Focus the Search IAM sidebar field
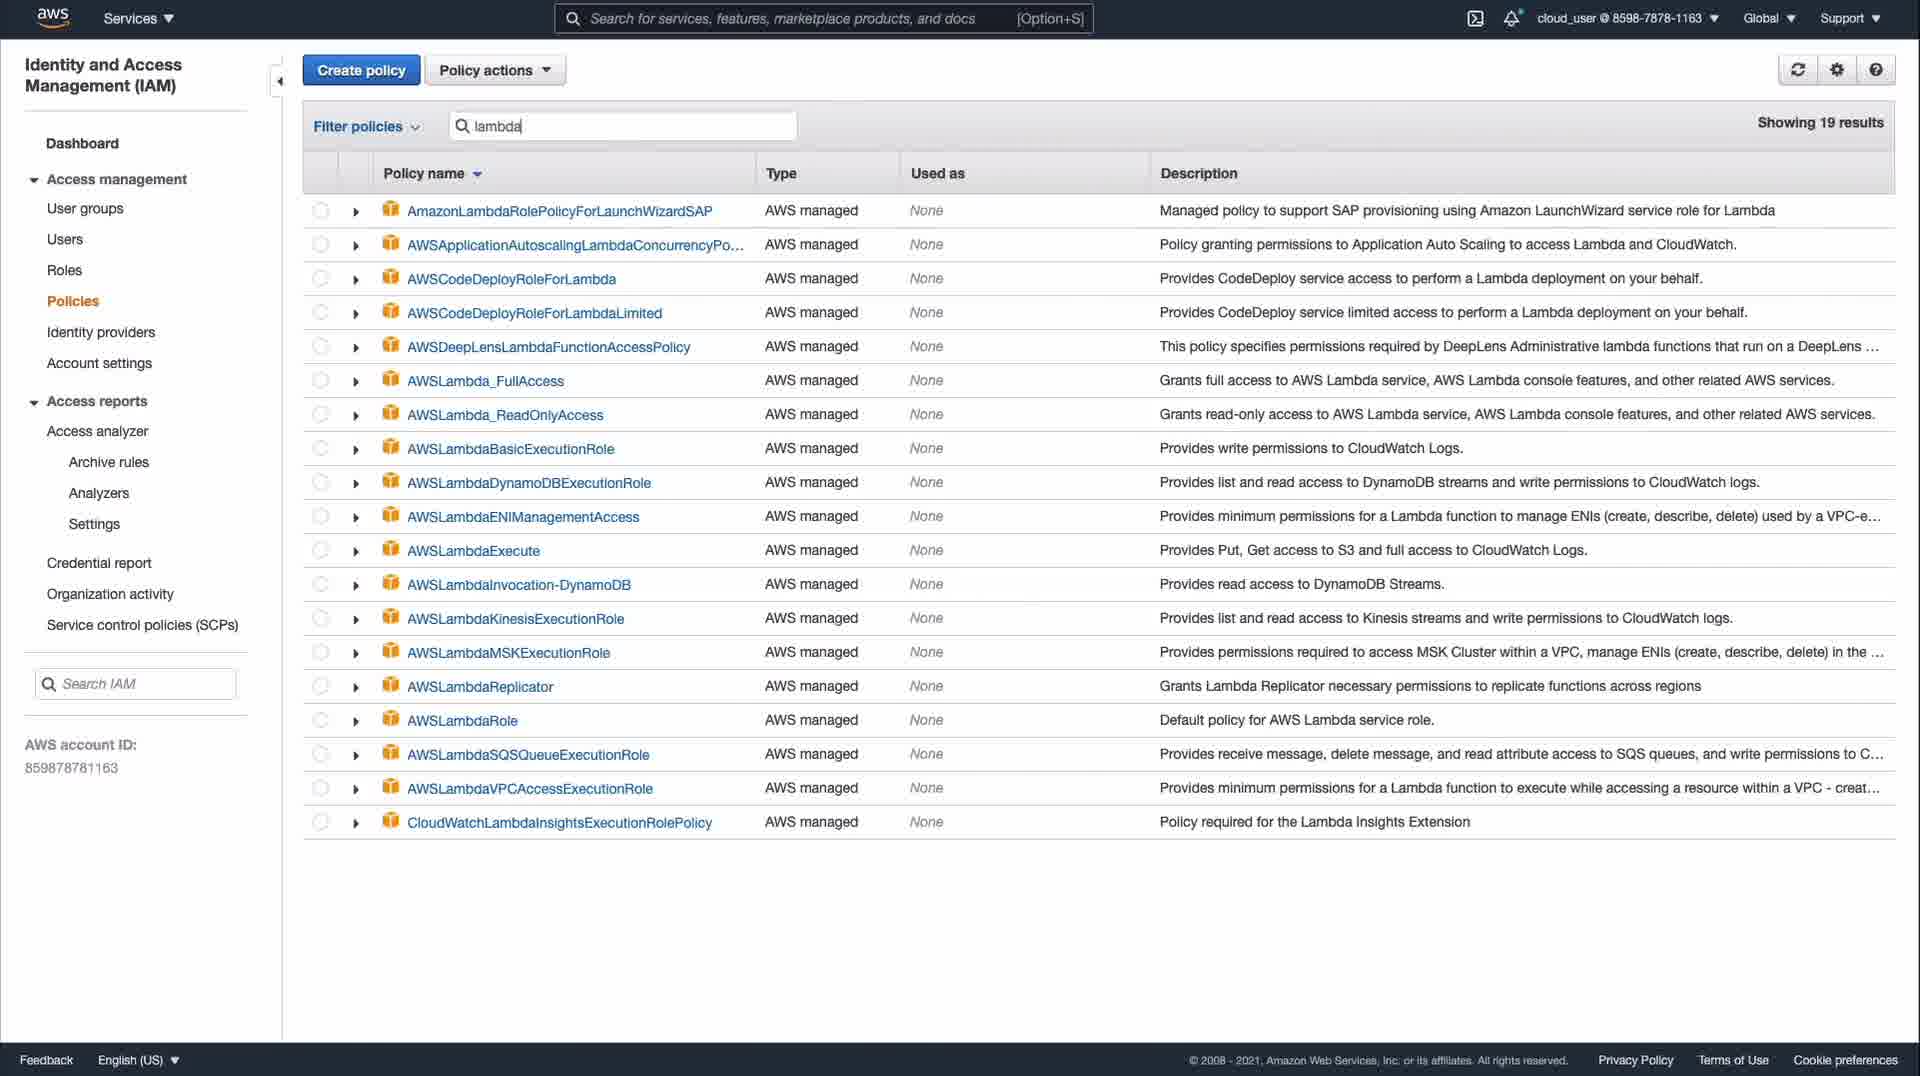This screenshot has width=1920, height=1076. coord(135,684)
